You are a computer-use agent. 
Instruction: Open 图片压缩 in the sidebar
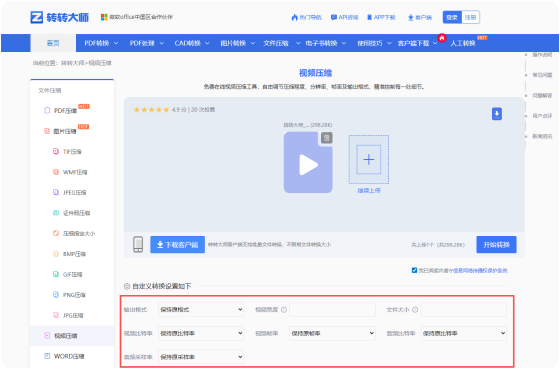click(x=65, y=131)
